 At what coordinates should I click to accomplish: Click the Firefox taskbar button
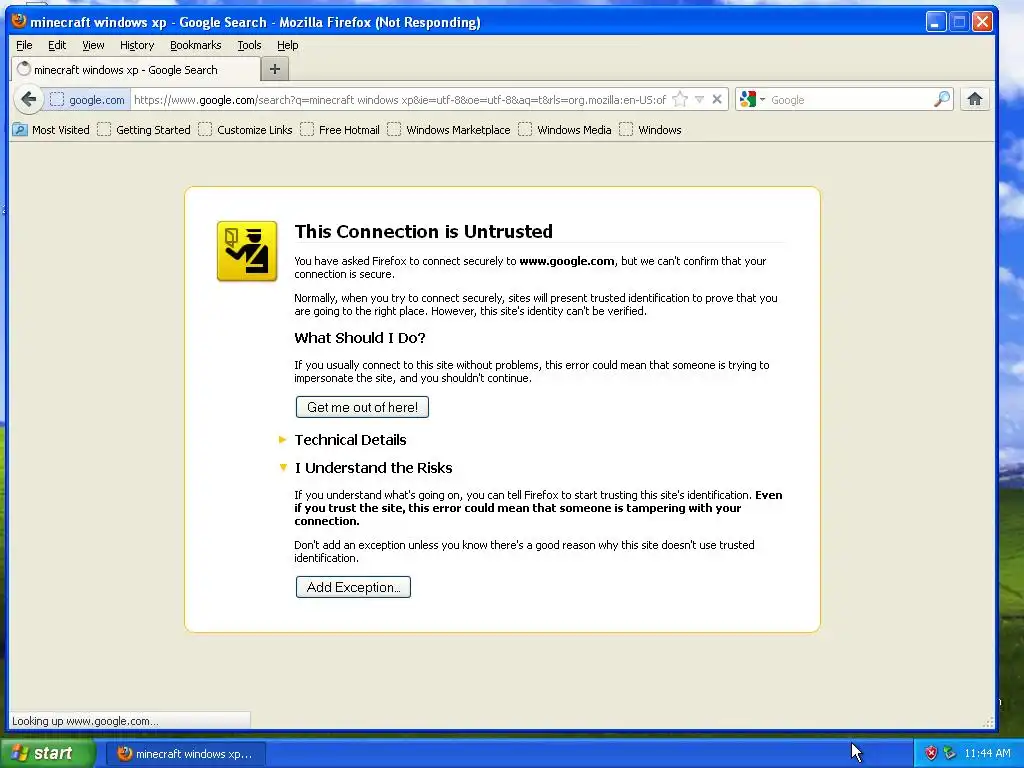(186, 754)
